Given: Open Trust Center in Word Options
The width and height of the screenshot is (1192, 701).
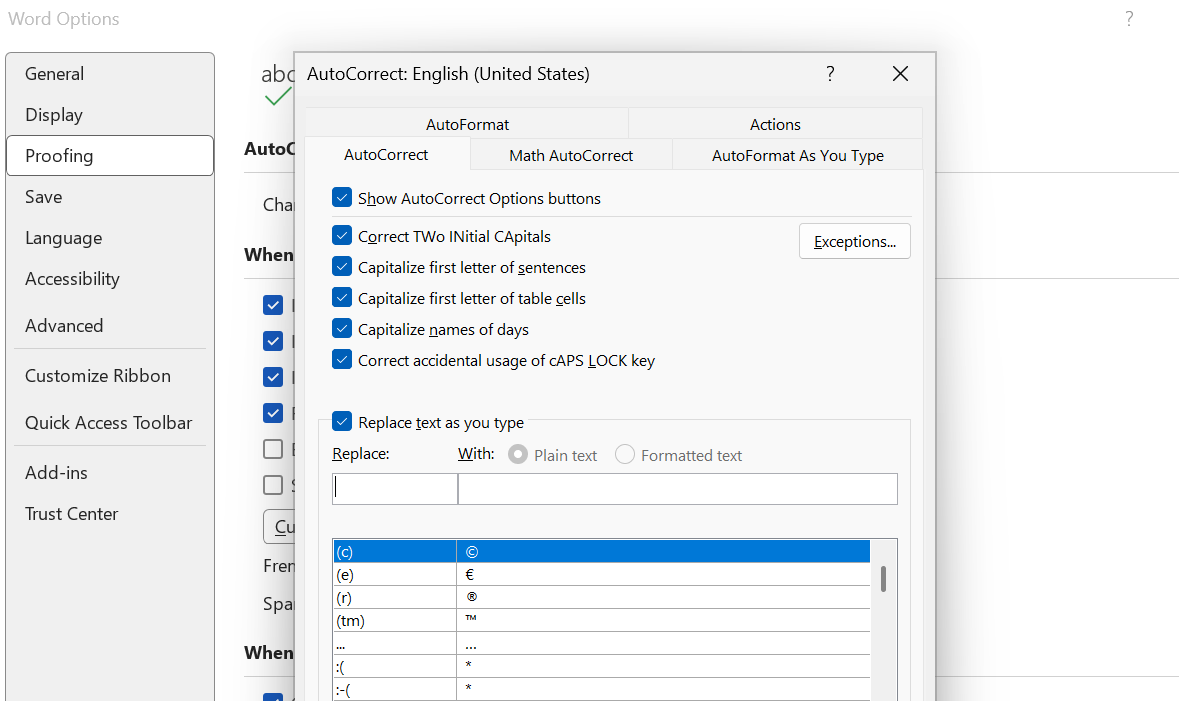Looking at the screenshot, I should (x=109, y=514).
